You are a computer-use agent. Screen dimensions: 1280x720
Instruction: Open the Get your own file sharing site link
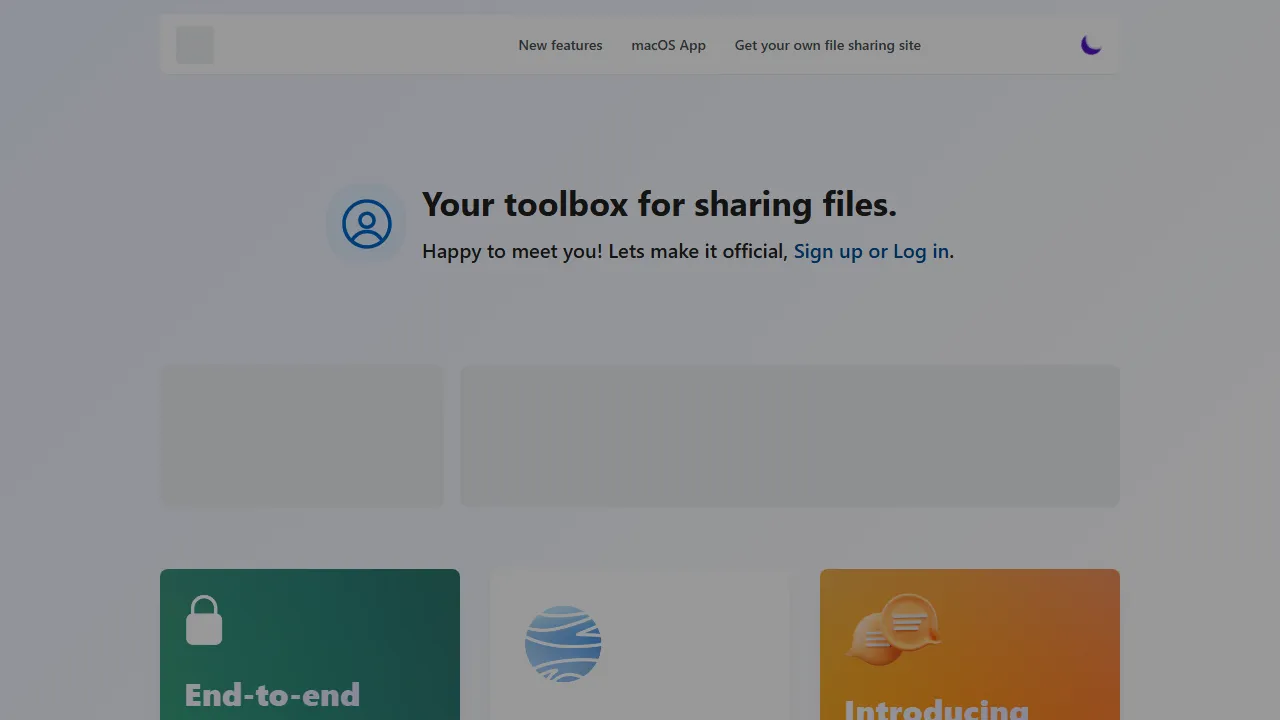827,45
